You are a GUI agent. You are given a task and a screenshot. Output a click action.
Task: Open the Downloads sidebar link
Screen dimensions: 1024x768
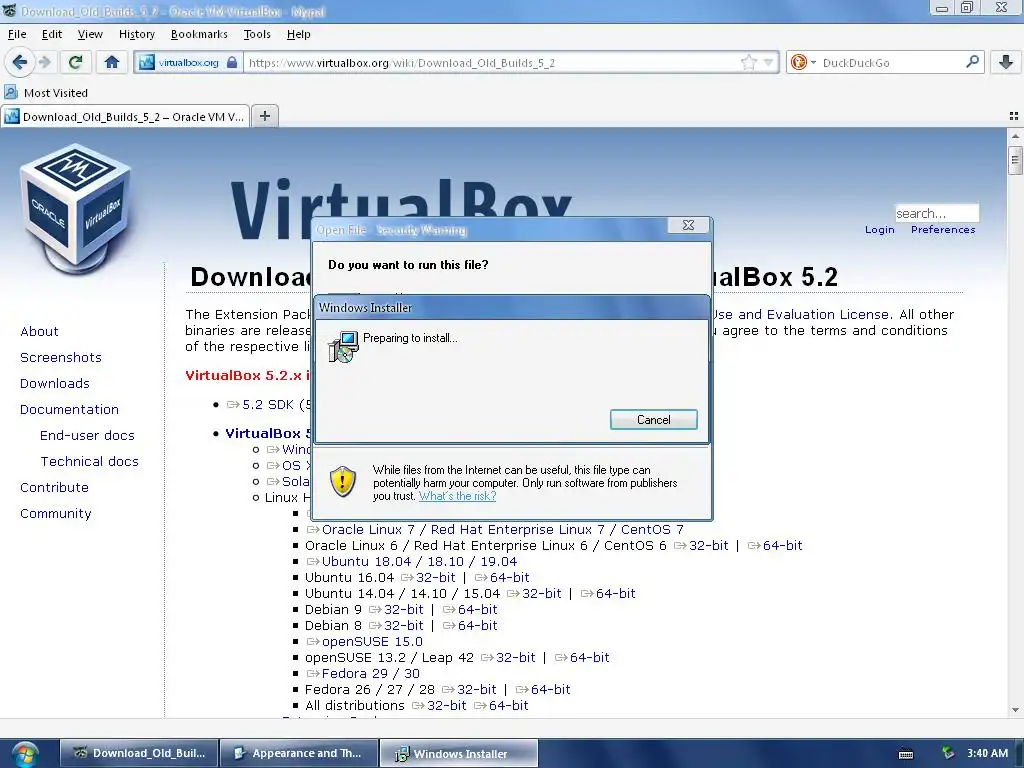tap(55, 383)
